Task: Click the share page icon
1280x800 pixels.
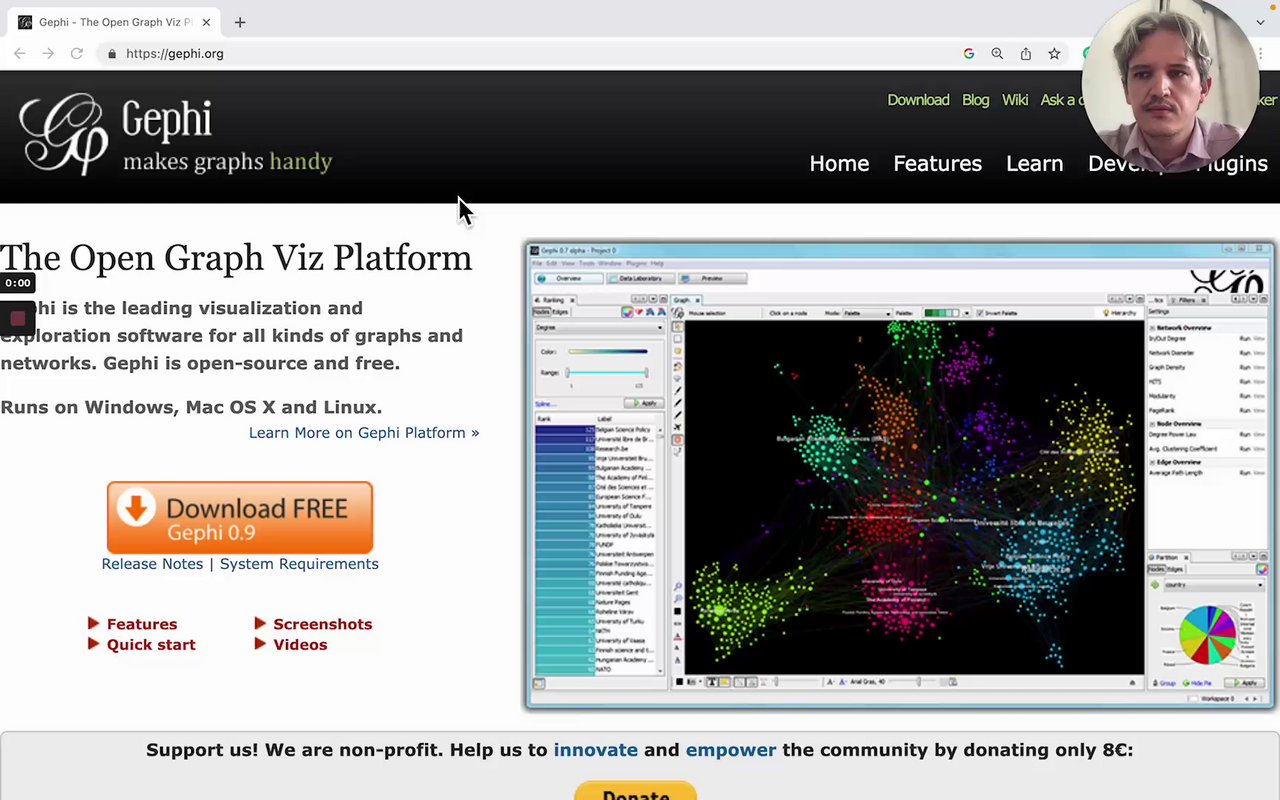Action: coord(1026,54)
